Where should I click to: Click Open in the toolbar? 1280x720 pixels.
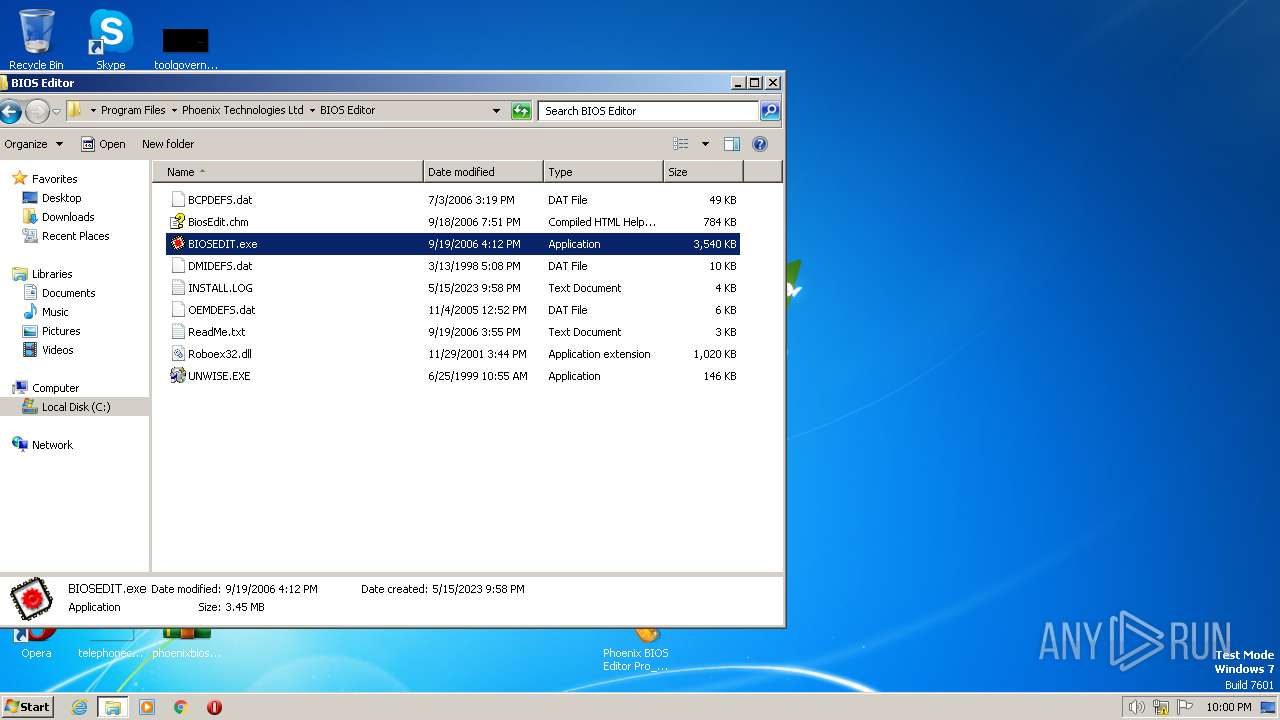(103, 144)
